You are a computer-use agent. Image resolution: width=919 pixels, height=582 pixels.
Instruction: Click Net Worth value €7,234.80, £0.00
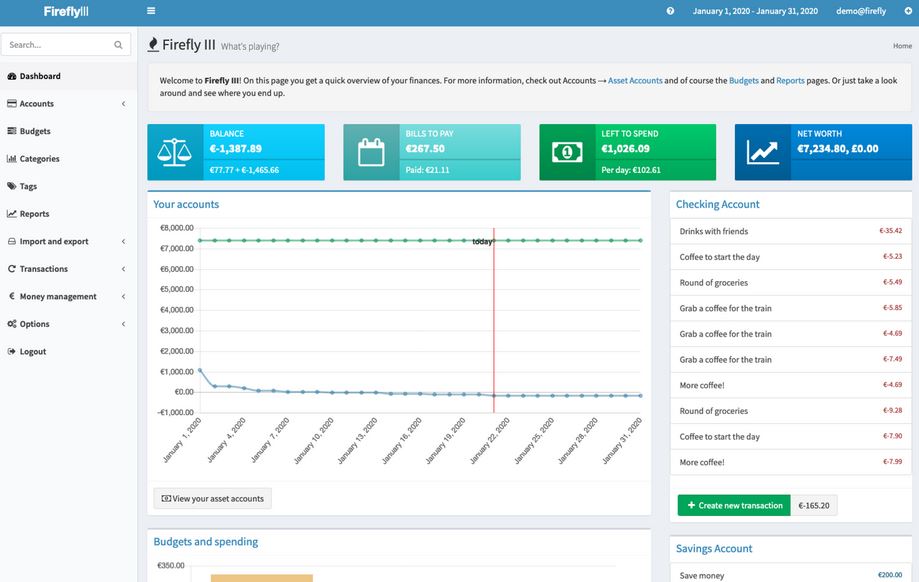coord(838,149)
